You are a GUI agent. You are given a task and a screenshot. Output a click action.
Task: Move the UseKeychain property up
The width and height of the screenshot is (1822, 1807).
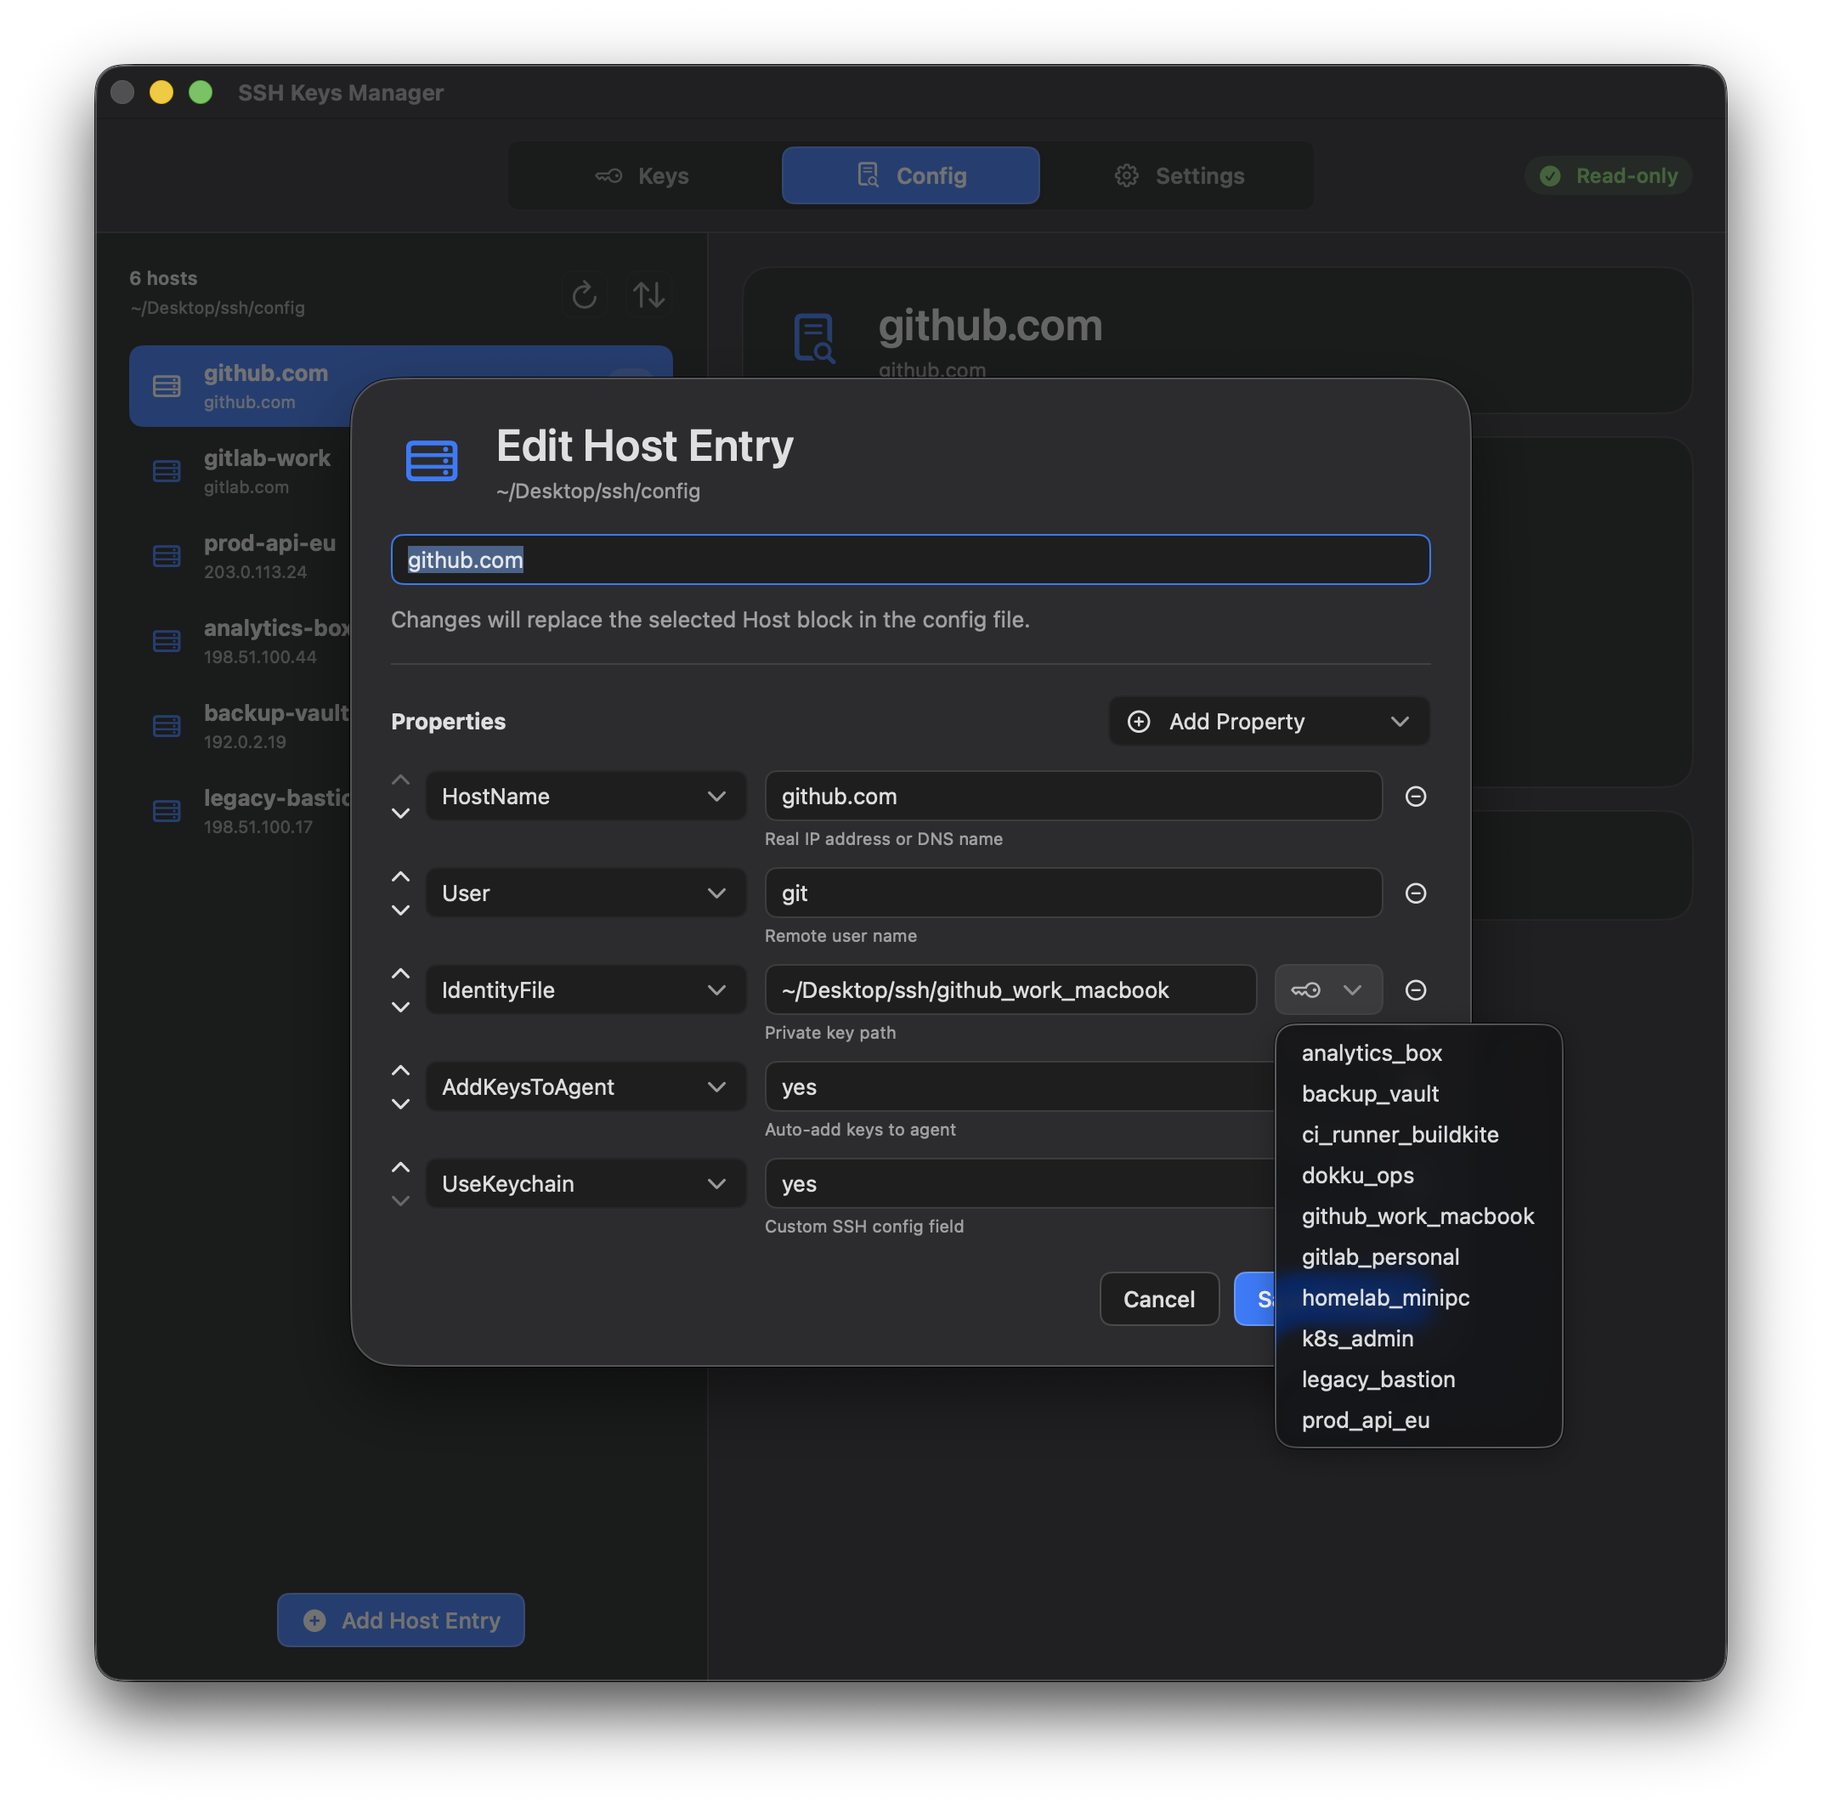400,1167
